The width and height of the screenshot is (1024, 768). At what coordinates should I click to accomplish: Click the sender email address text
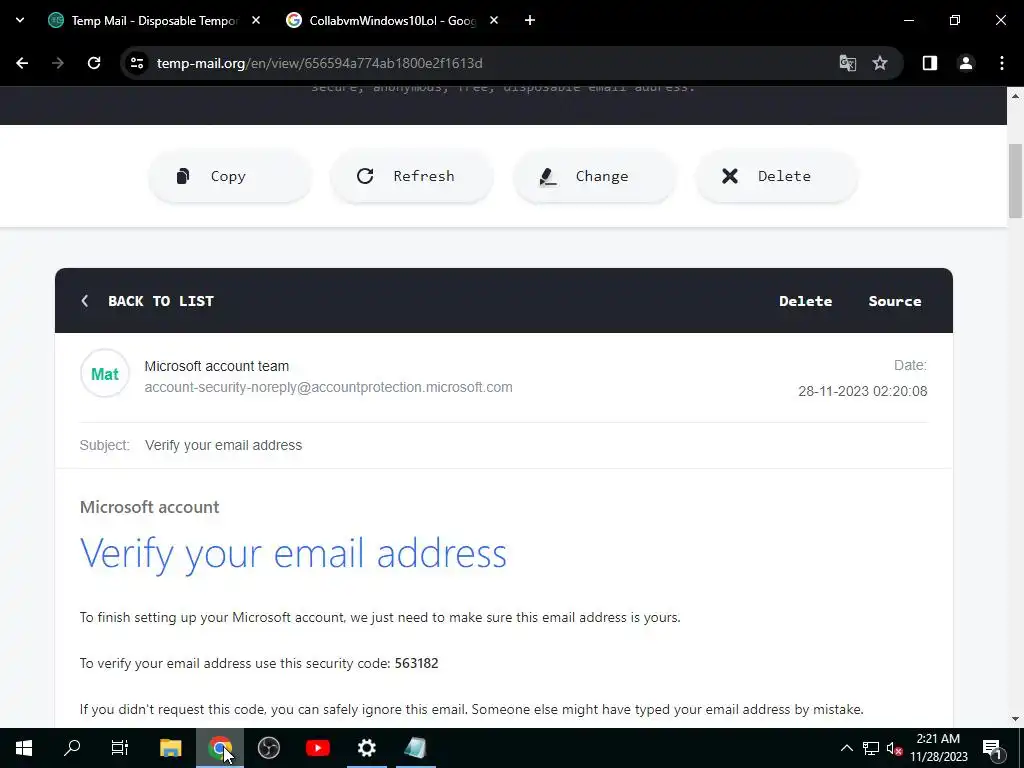(x=328, y=387)
